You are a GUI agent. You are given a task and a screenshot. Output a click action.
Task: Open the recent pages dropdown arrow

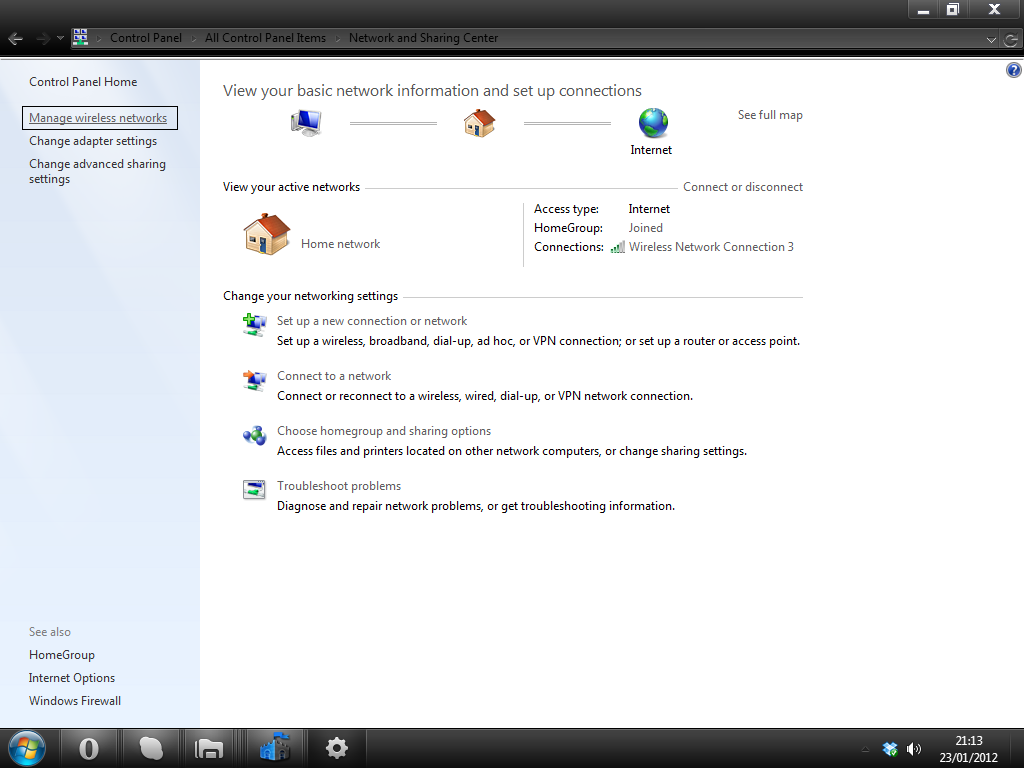pos(60,38)
